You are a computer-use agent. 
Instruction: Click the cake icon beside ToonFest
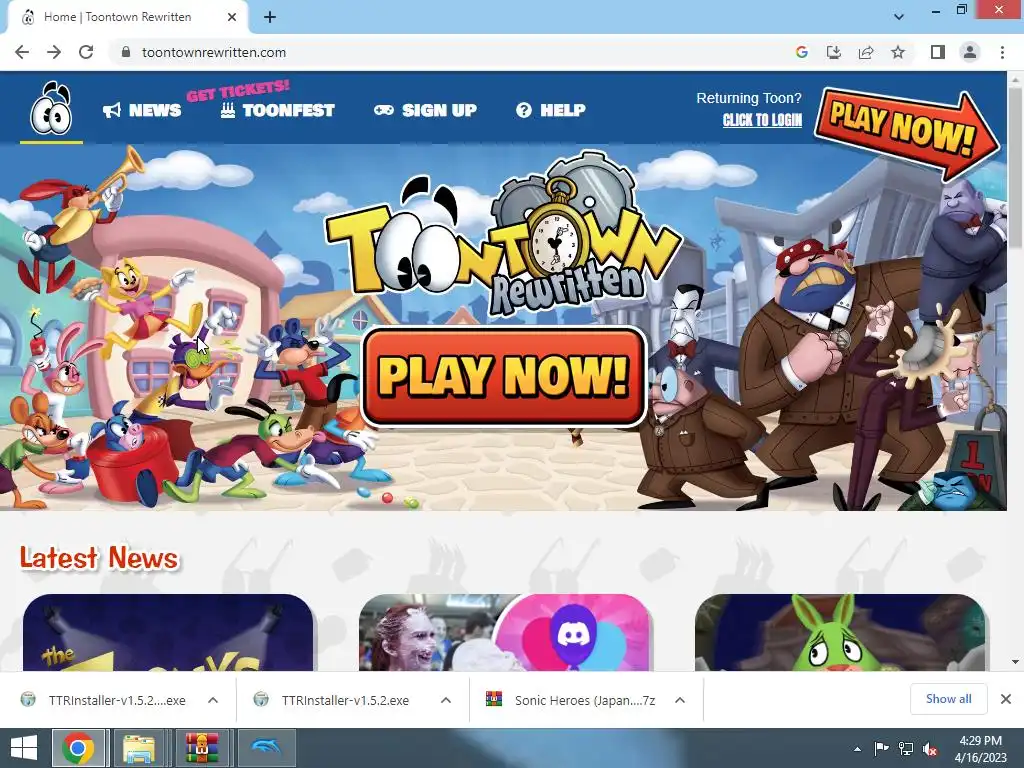(228, 110)
